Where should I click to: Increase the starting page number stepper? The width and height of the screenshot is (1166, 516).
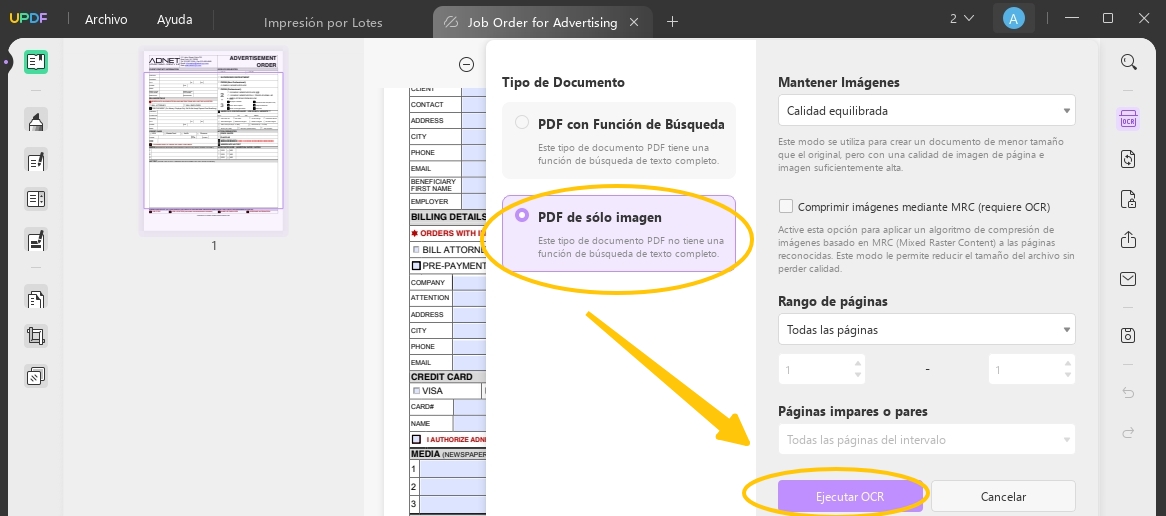click(858, 364)
